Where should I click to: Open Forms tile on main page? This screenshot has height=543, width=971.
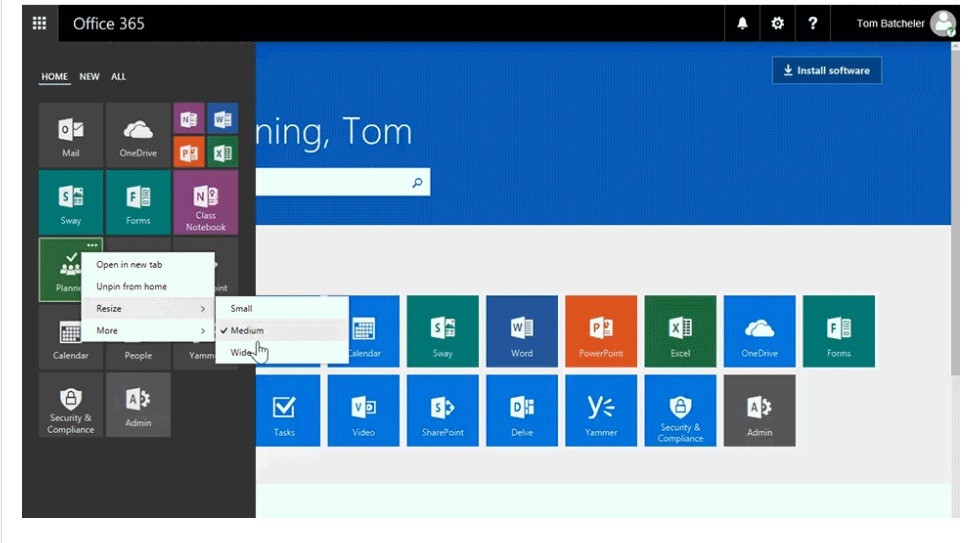tap(839, 331)
